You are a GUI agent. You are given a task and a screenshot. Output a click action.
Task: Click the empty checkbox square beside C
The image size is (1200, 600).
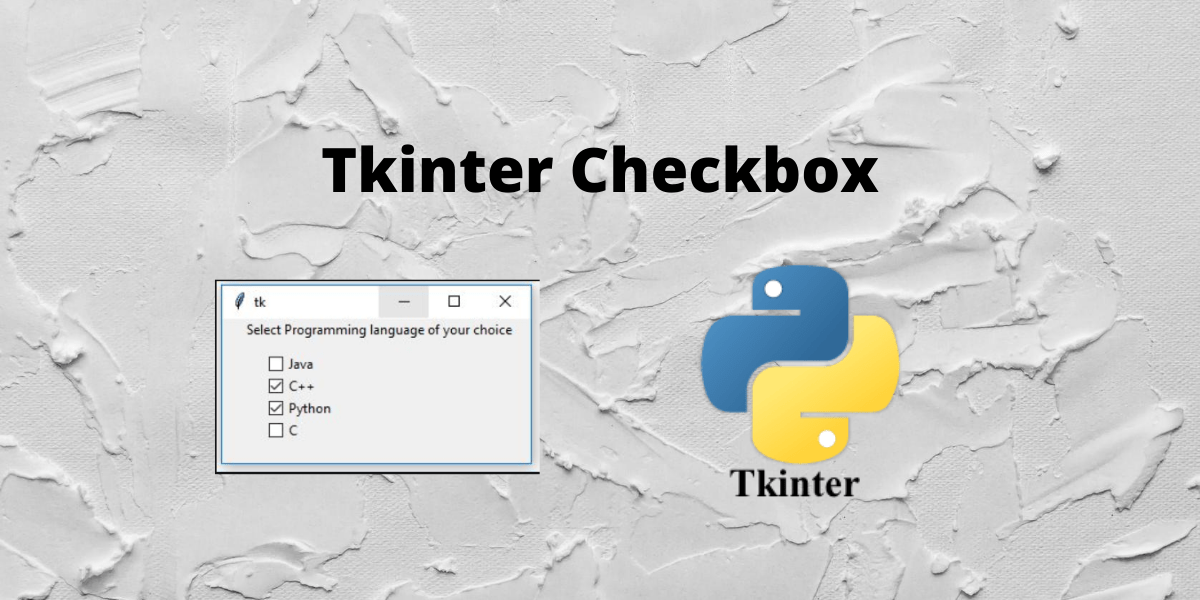275,431
